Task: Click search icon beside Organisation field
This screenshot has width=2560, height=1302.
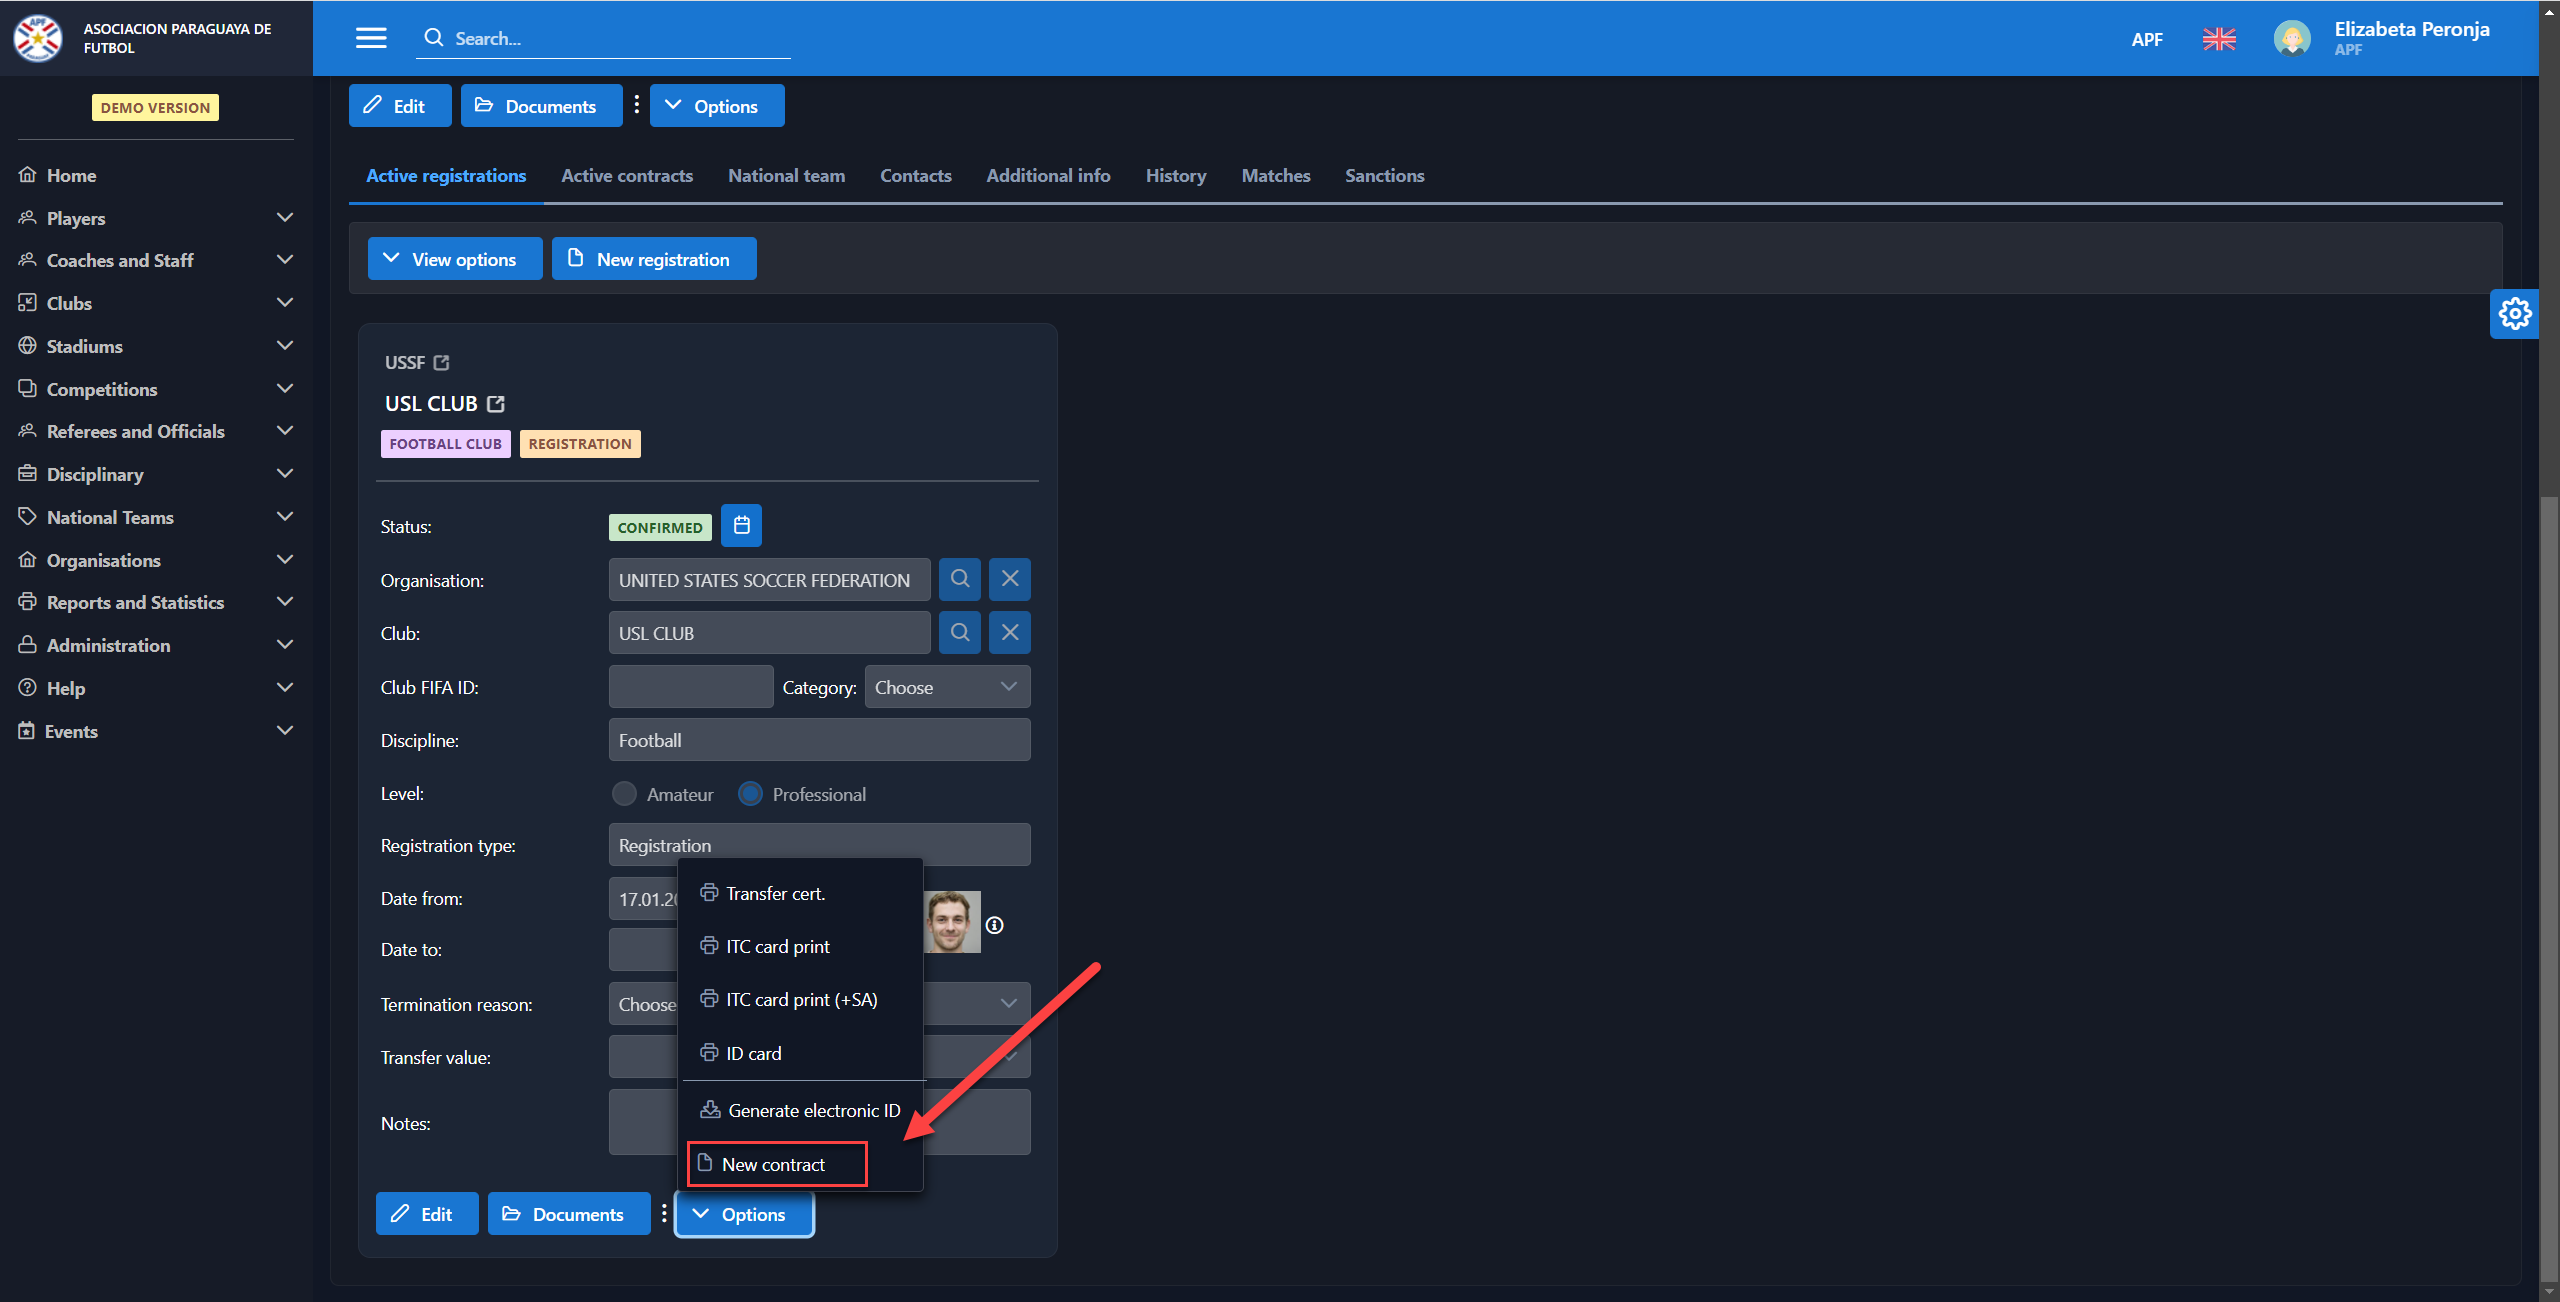Action: (959, 579)
